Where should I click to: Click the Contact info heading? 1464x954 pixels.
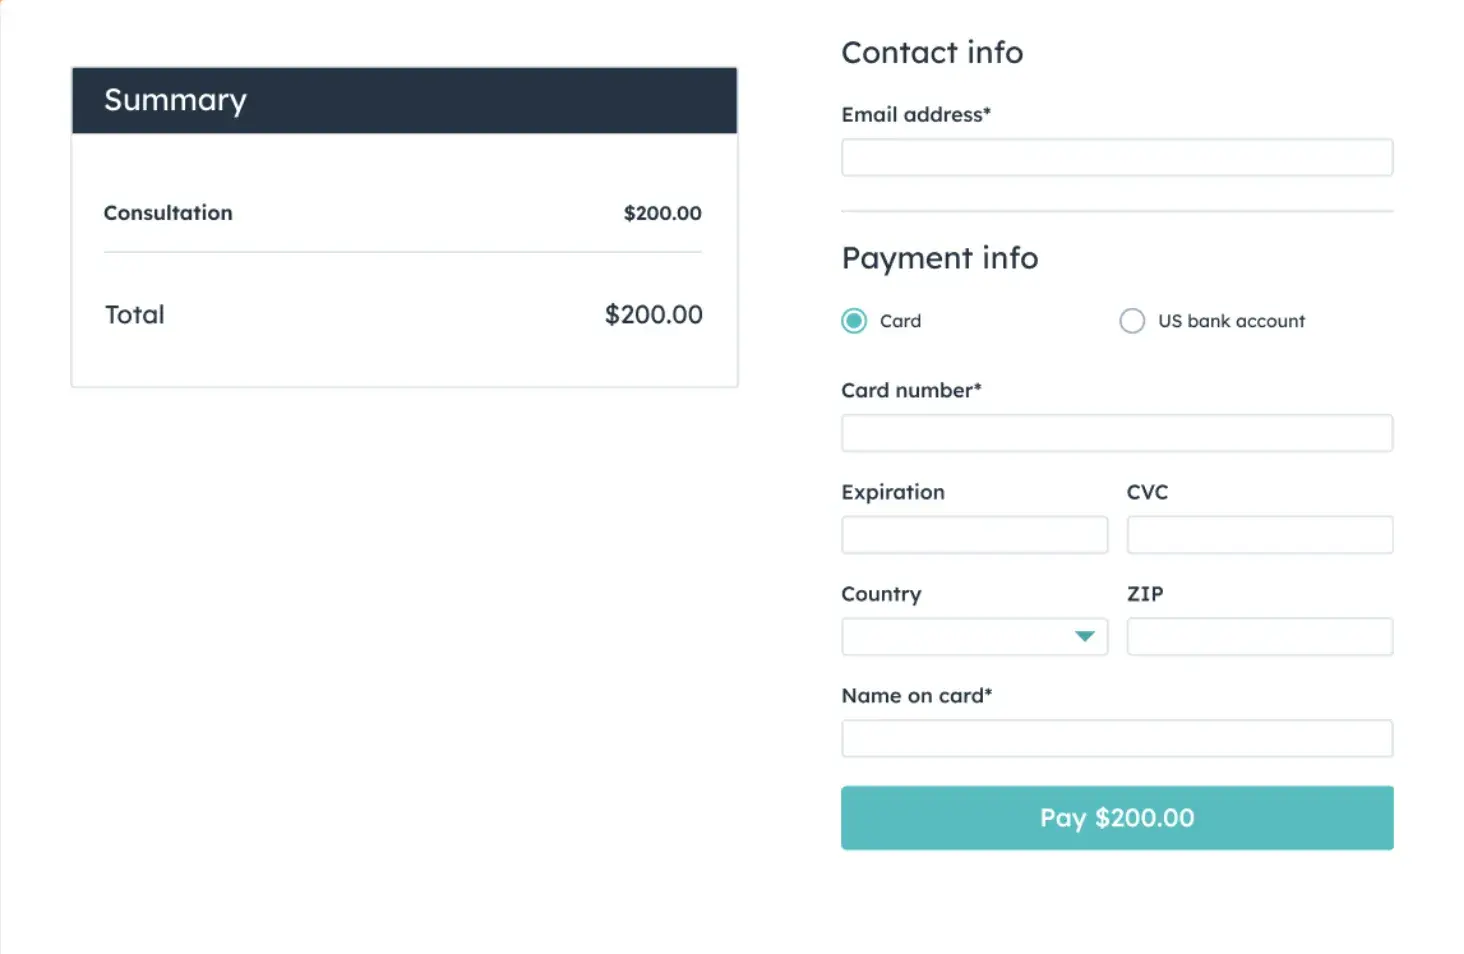932,53
